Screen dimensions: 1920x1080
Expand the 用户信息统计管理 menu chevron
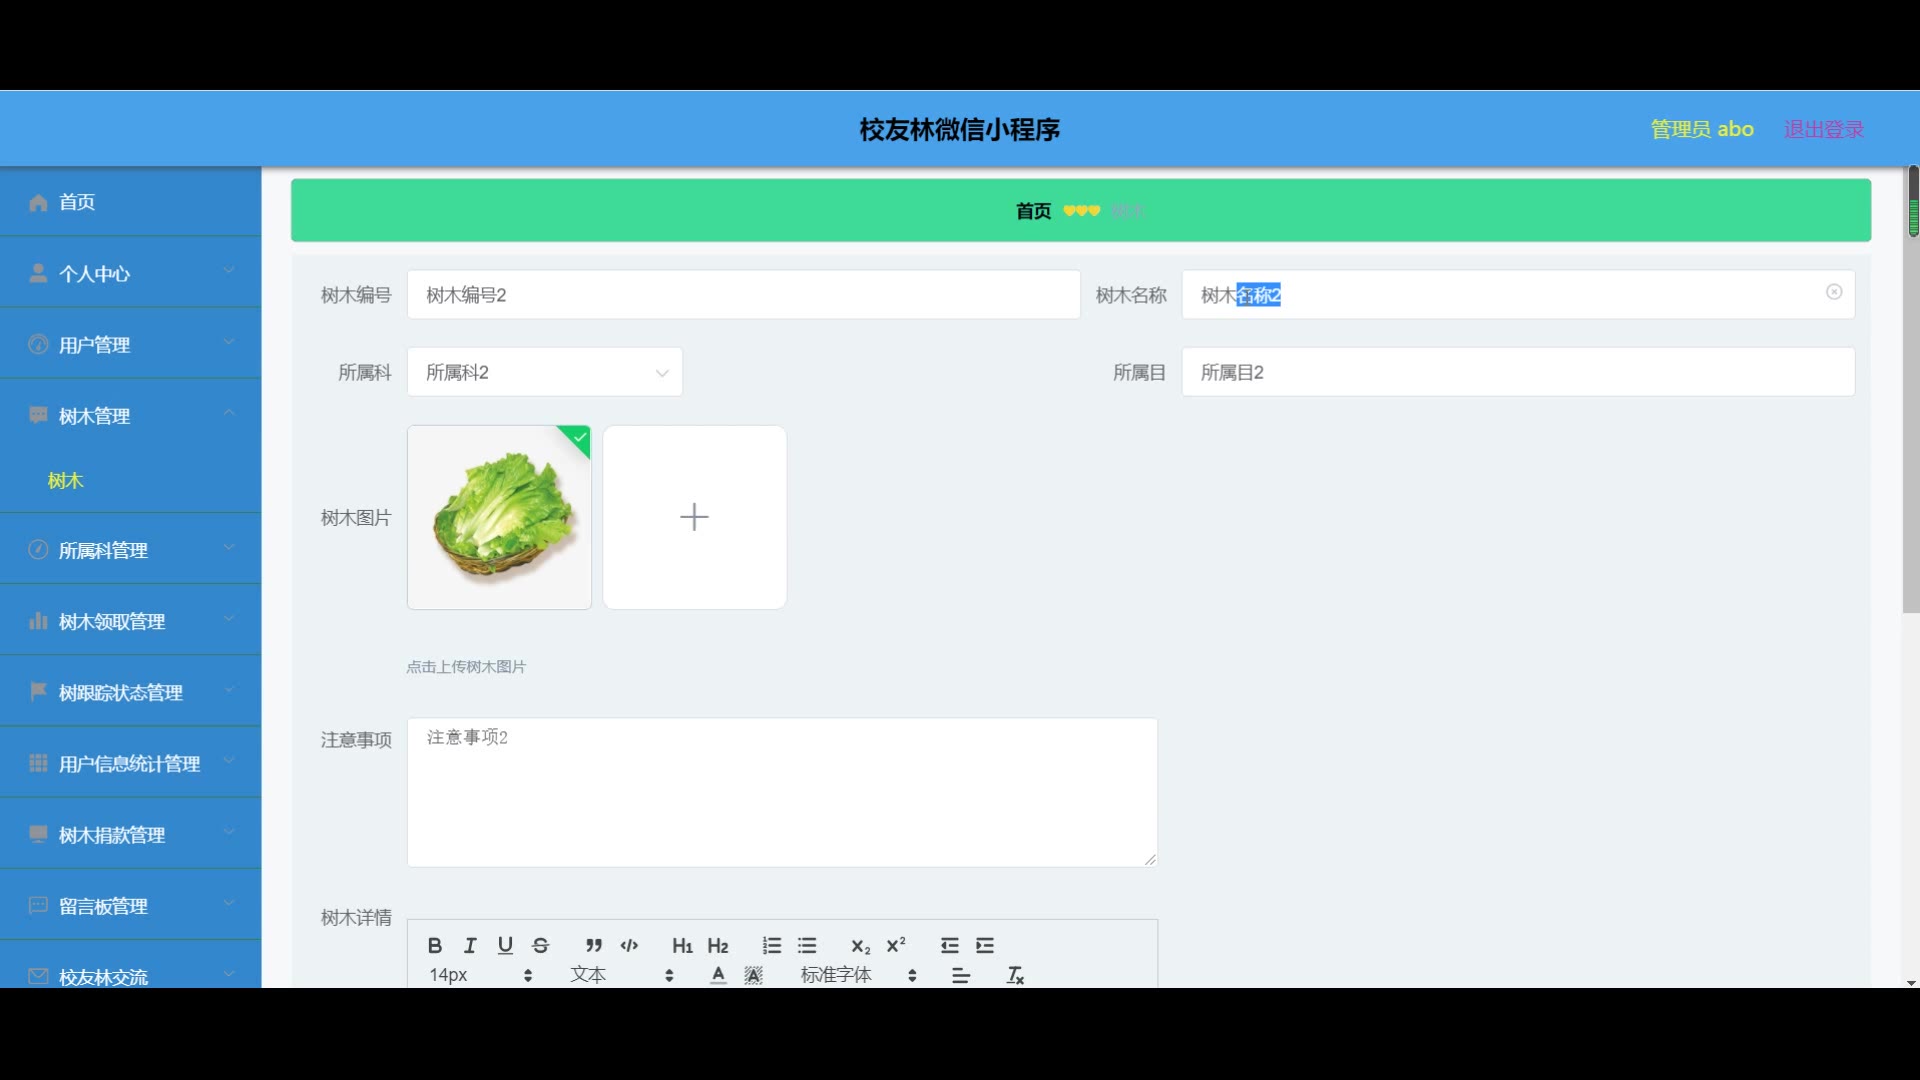(x=229, y=760)
